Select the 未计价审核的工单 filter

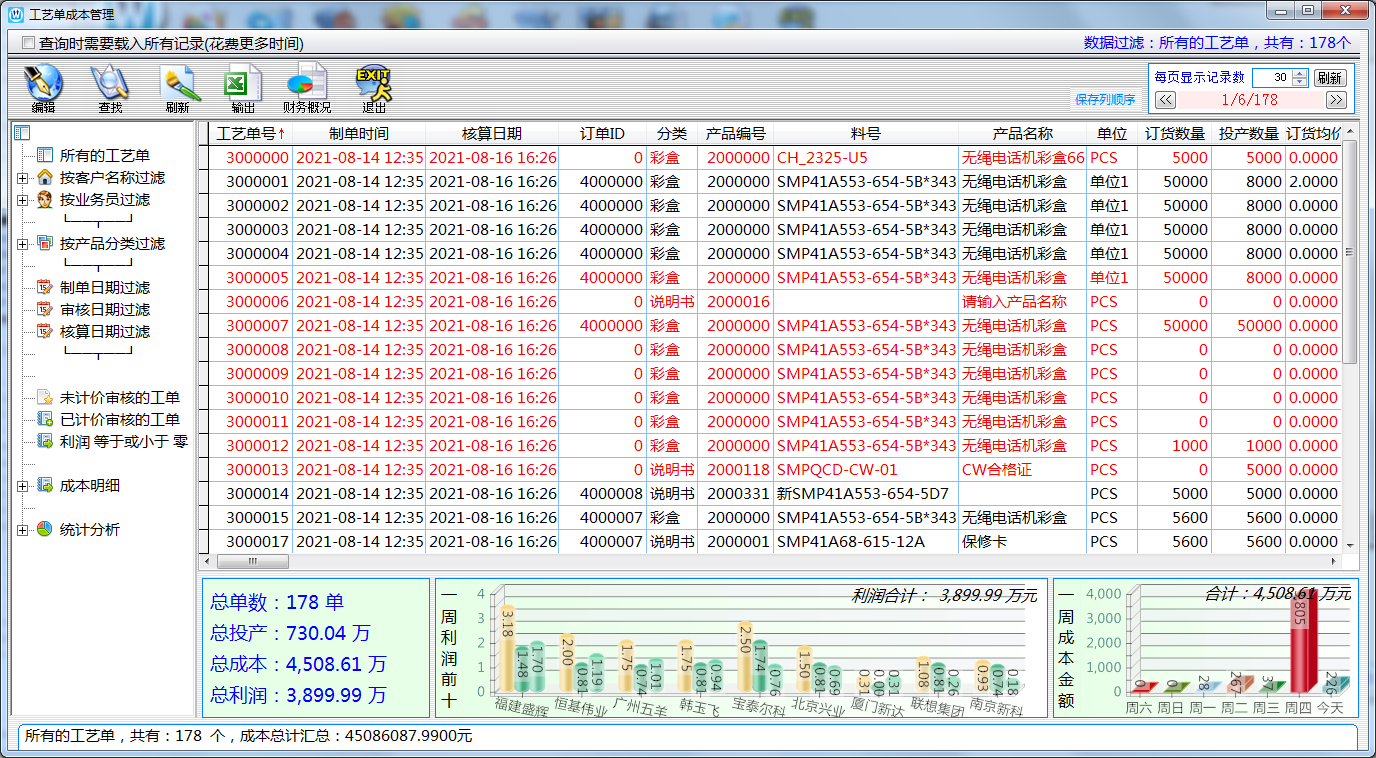[x=120, y=397]
